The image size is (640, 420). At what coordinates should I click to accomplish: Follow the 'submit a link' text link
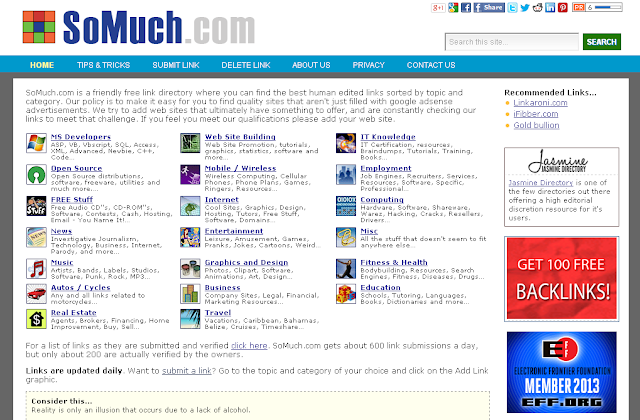(187, 371)
